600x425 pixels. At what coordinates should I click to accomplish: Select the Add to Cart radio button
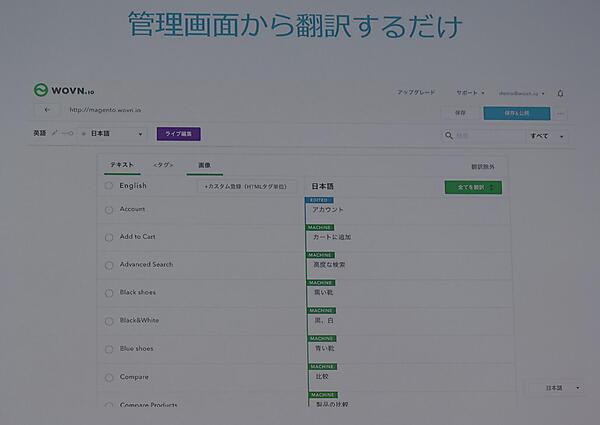pyautogui.click(x=109, y=237)
